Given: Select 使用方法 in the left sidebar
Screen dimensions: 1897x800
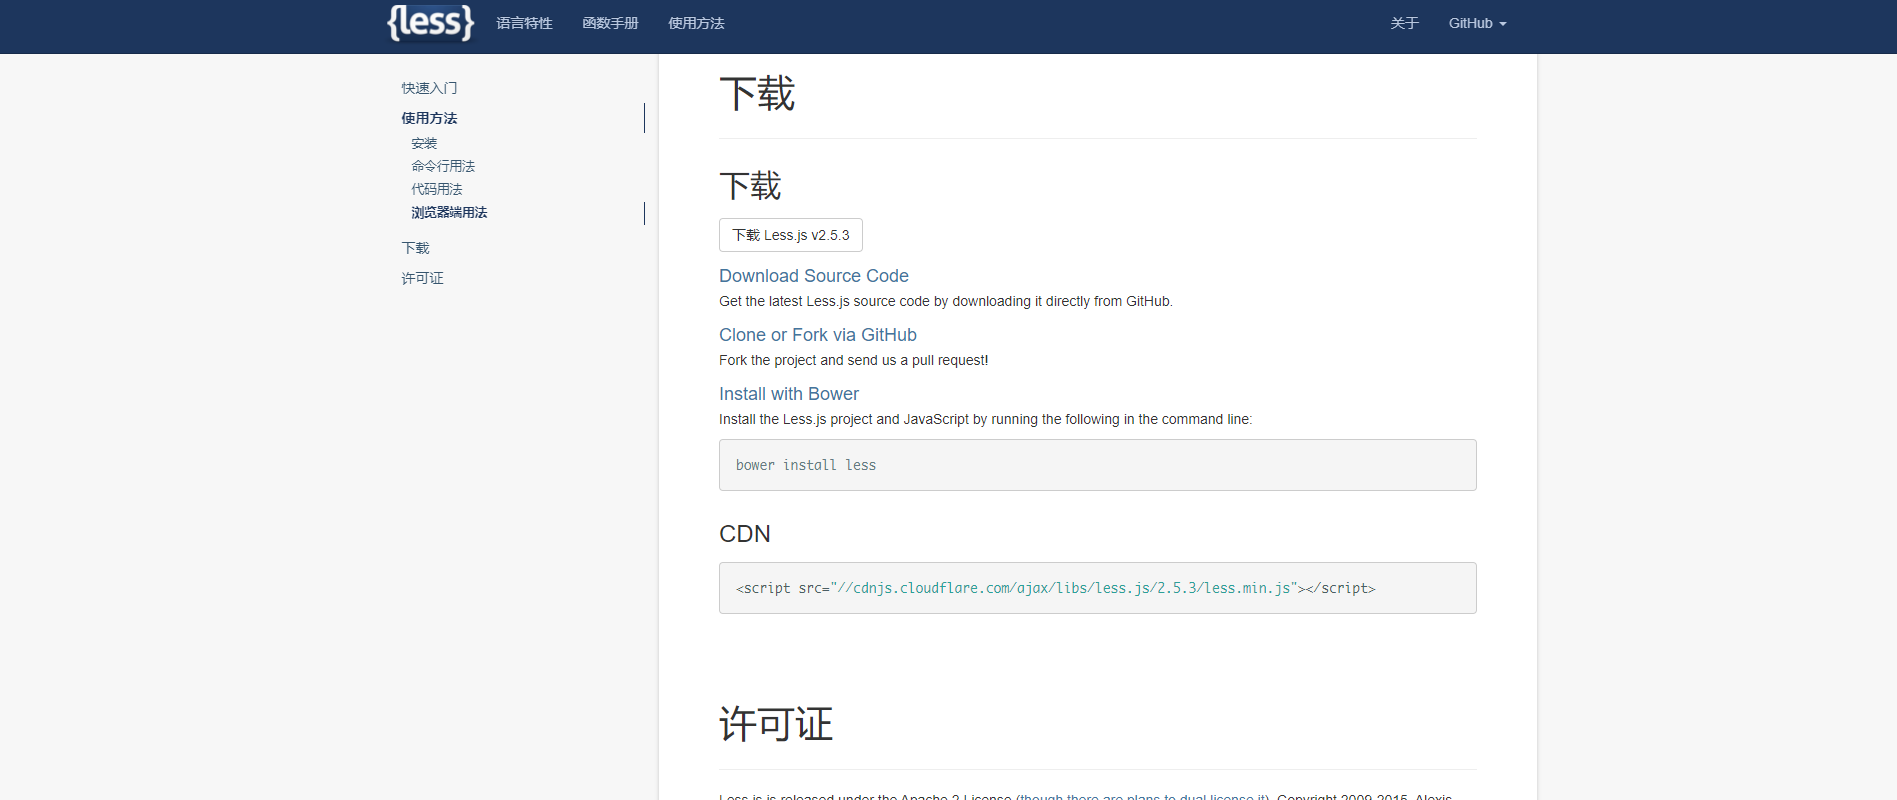Looking at the screenshot, I should click(429, 118).
